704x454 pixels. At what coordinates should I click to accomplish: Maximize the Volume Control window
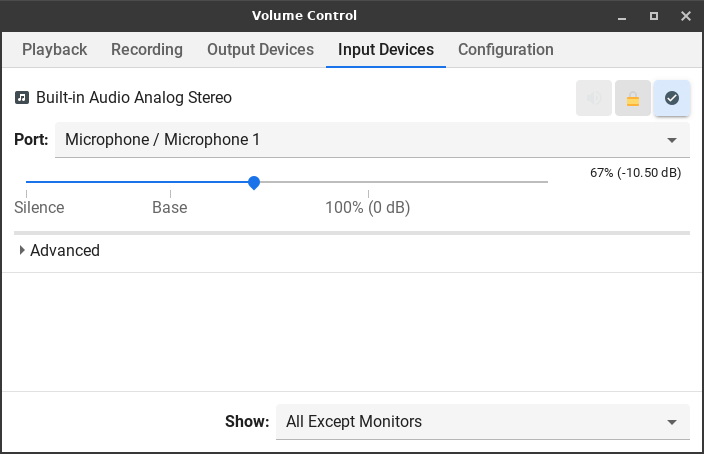pyautogui.click(x=654, y=16)
